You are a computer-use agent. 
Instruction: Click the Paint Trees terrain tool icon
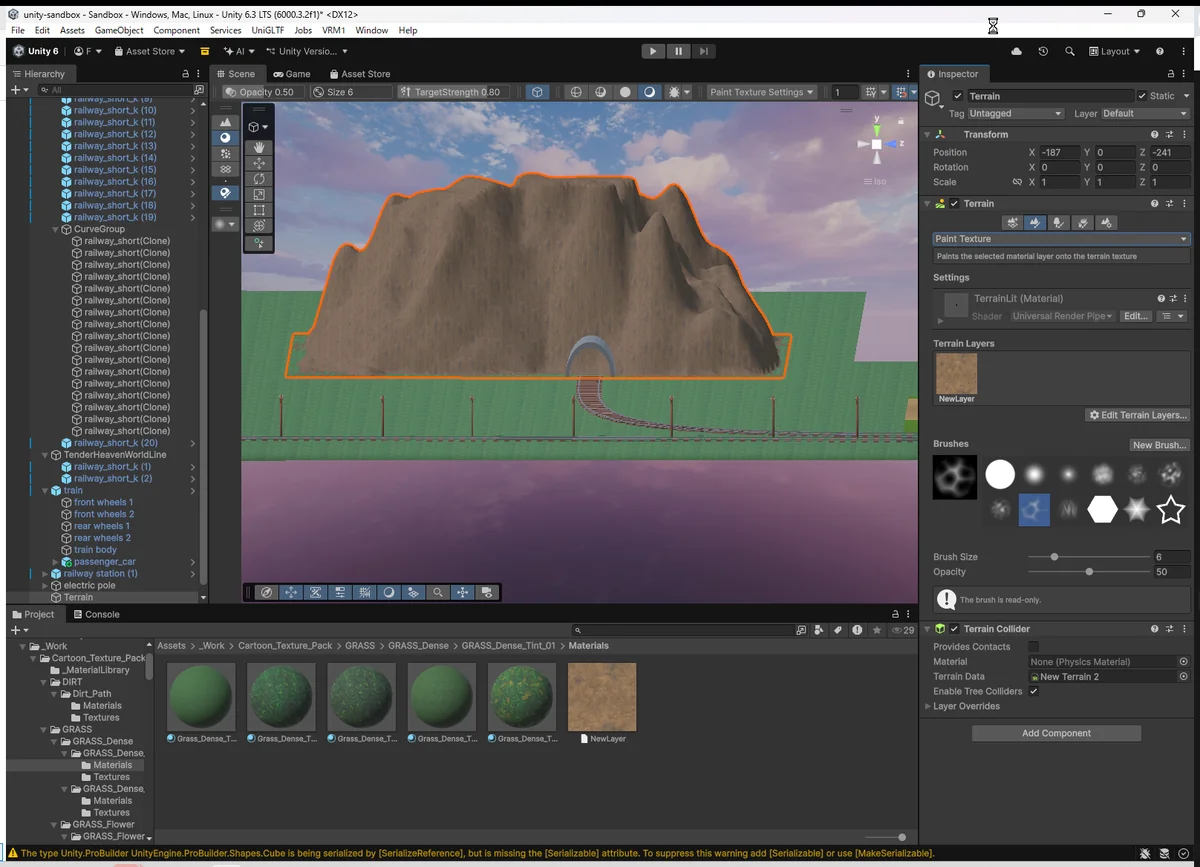tap(1059, 223)
